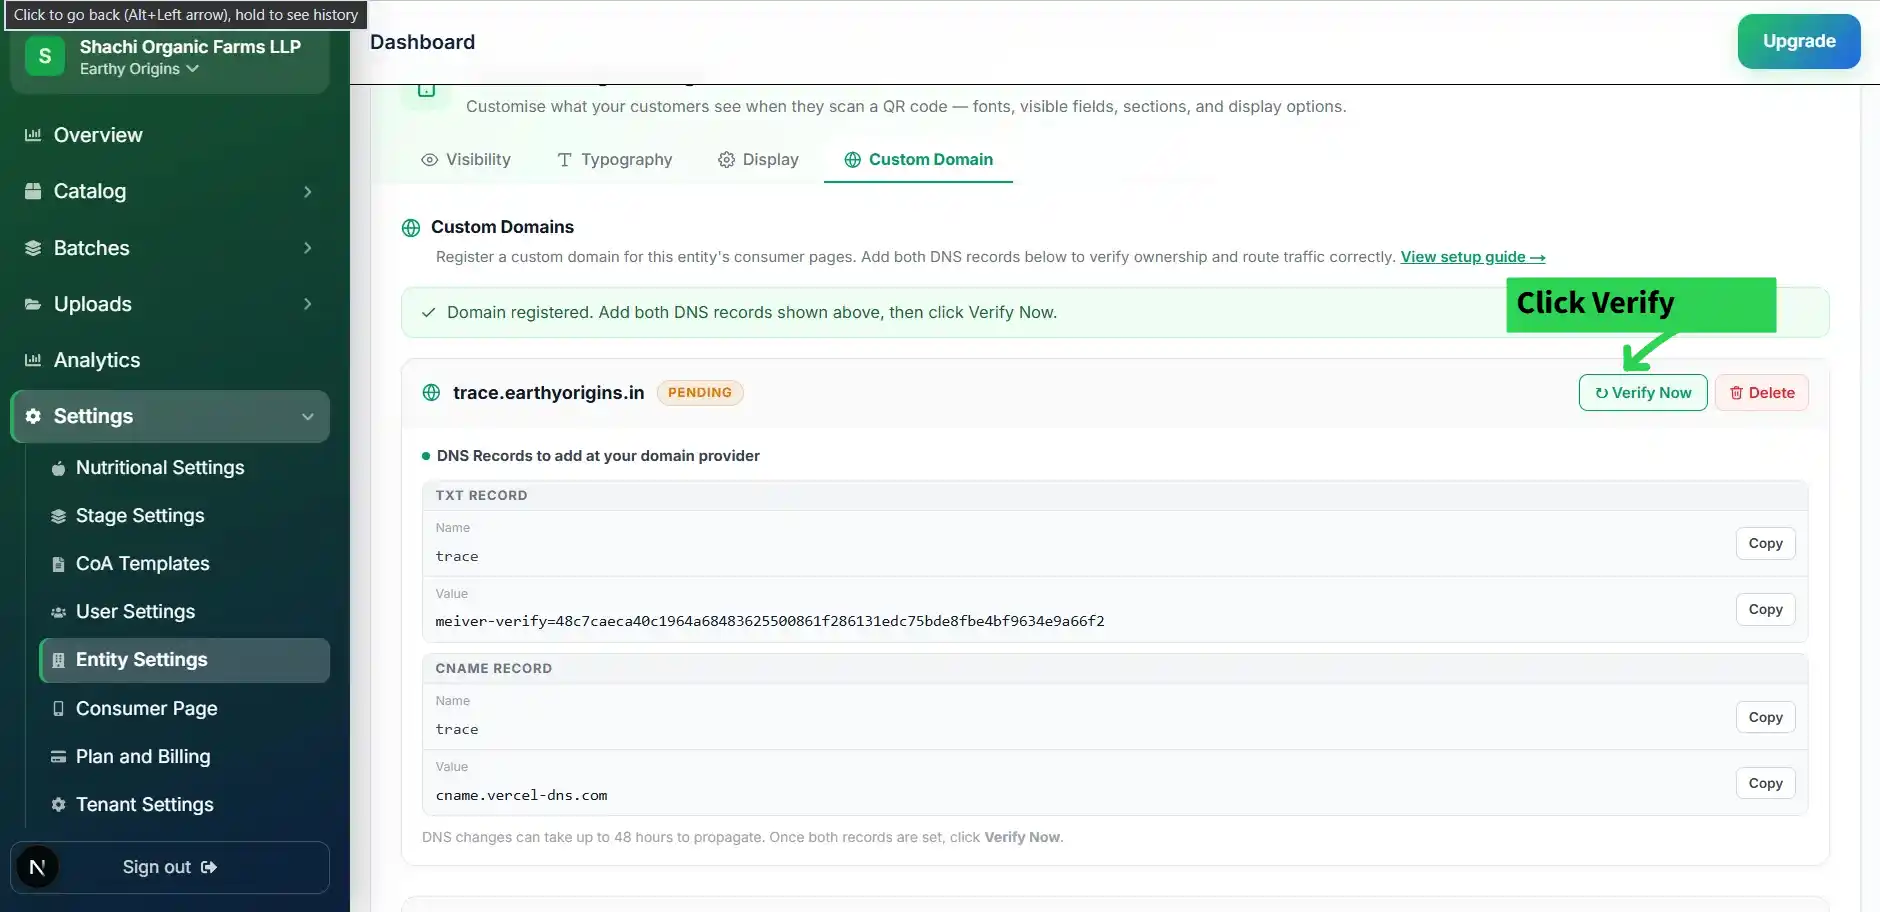The width and height of the screenshot is (1880, 912).
Task: Open Tenant Settings page
Action: (x=185, y=805)
